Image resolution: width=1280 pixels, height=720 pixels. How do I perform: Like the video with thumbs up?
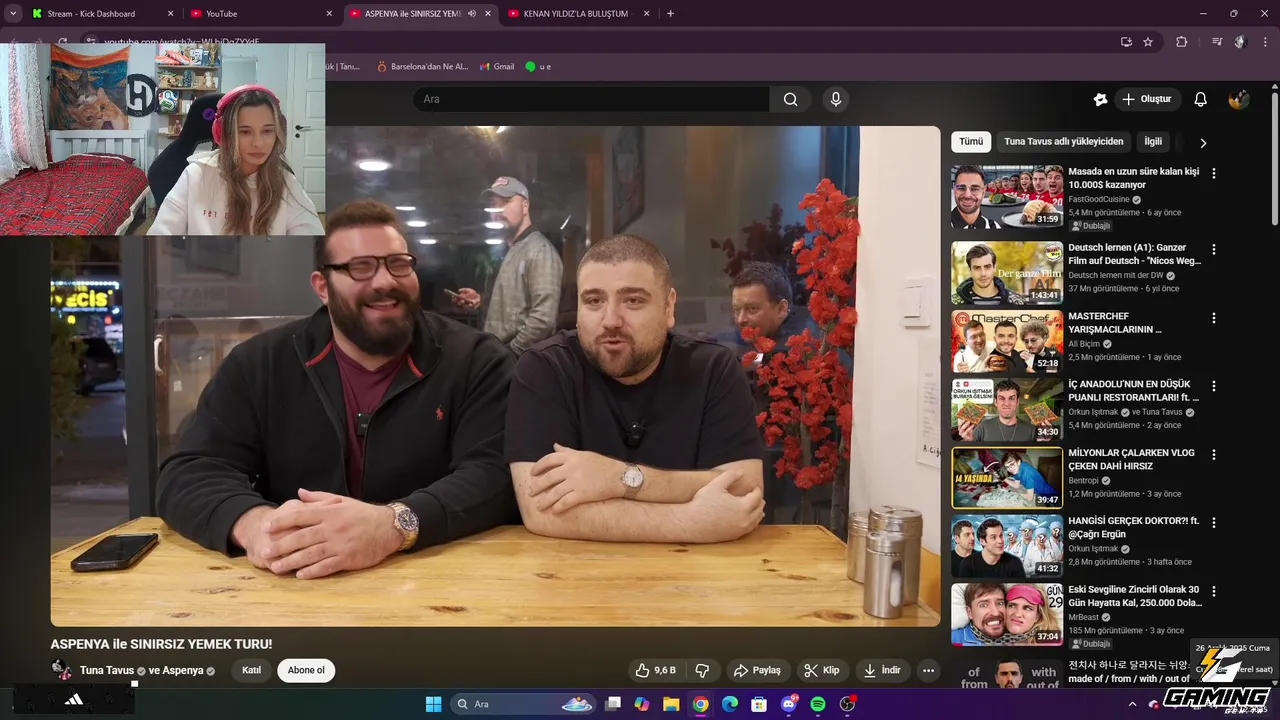click(655, 670)
